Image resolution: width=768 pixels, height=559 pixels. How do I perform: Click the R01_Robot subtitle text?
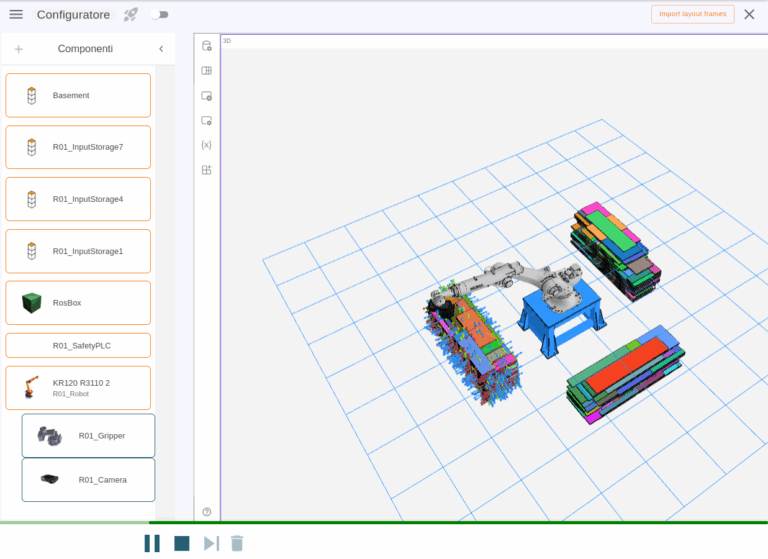(71, 394)
